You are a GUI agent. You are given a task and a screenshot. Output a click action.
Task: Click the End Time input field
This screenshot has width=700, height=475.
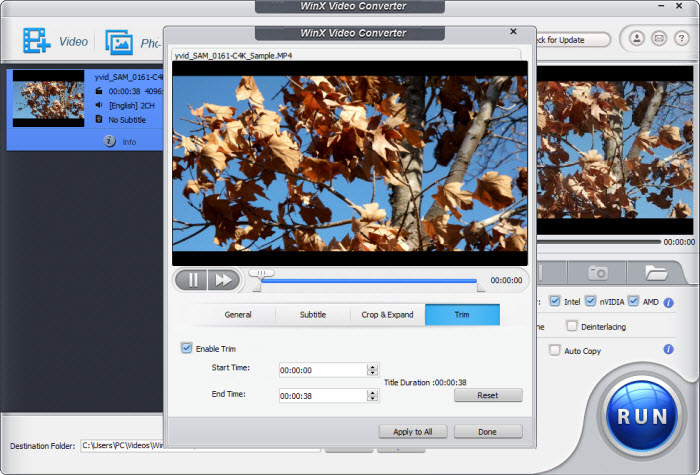[324, 396]
